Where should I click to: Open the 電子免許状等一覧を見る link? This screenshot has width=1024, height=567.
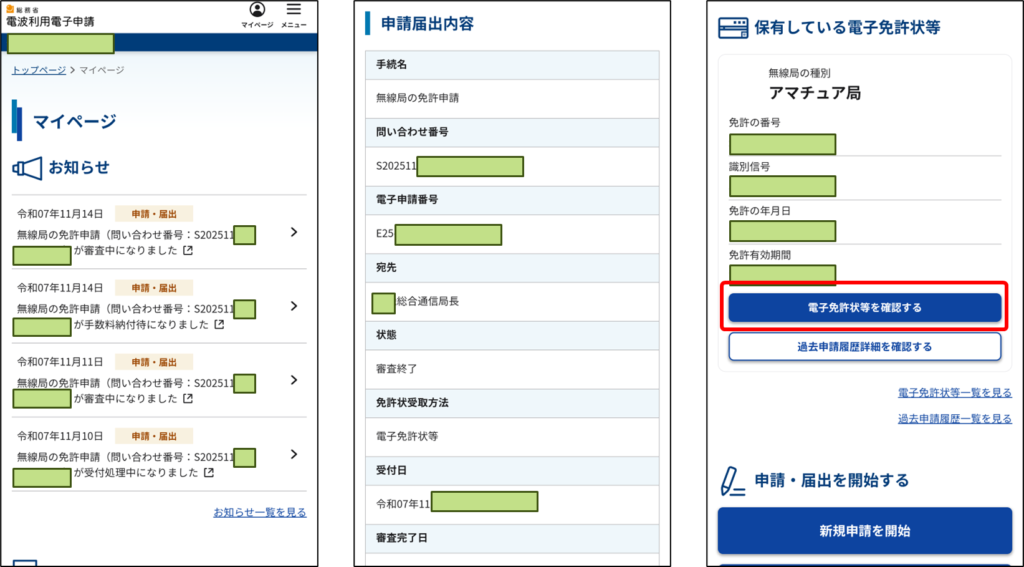[x=954, y=393]
